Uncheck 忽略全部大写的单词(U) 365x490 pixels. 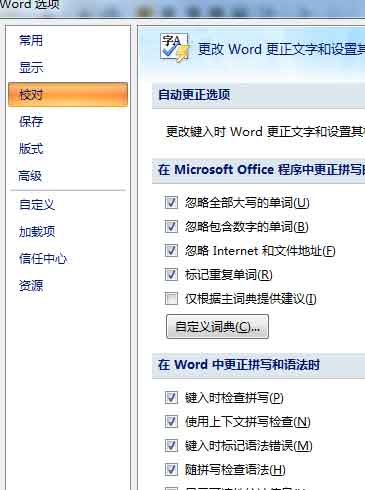[x=171, y=202]
